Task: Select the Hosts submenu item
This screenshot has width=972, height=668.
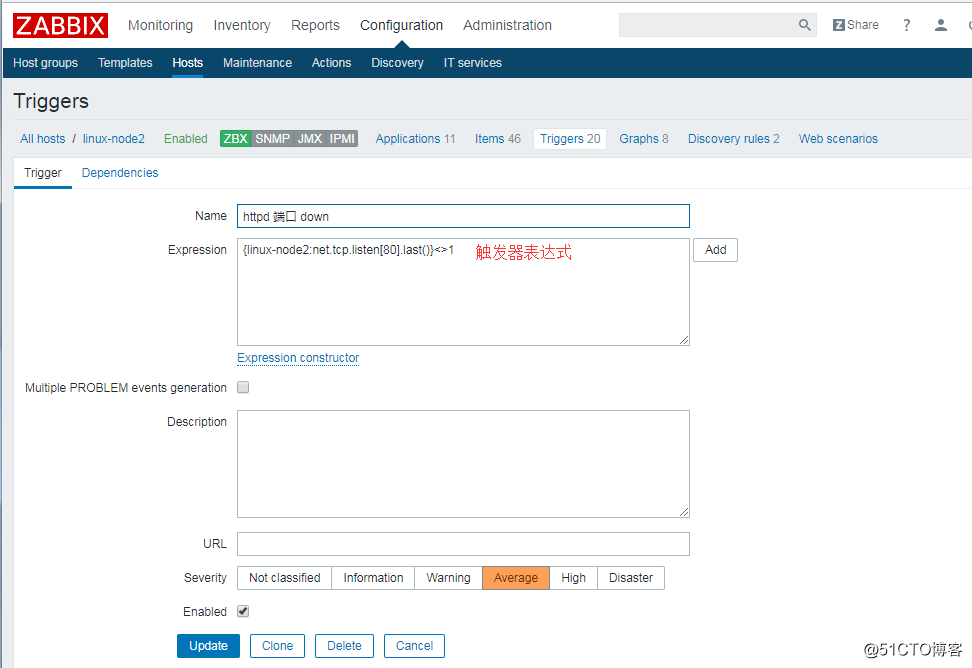Action: [x=188, y=63]
